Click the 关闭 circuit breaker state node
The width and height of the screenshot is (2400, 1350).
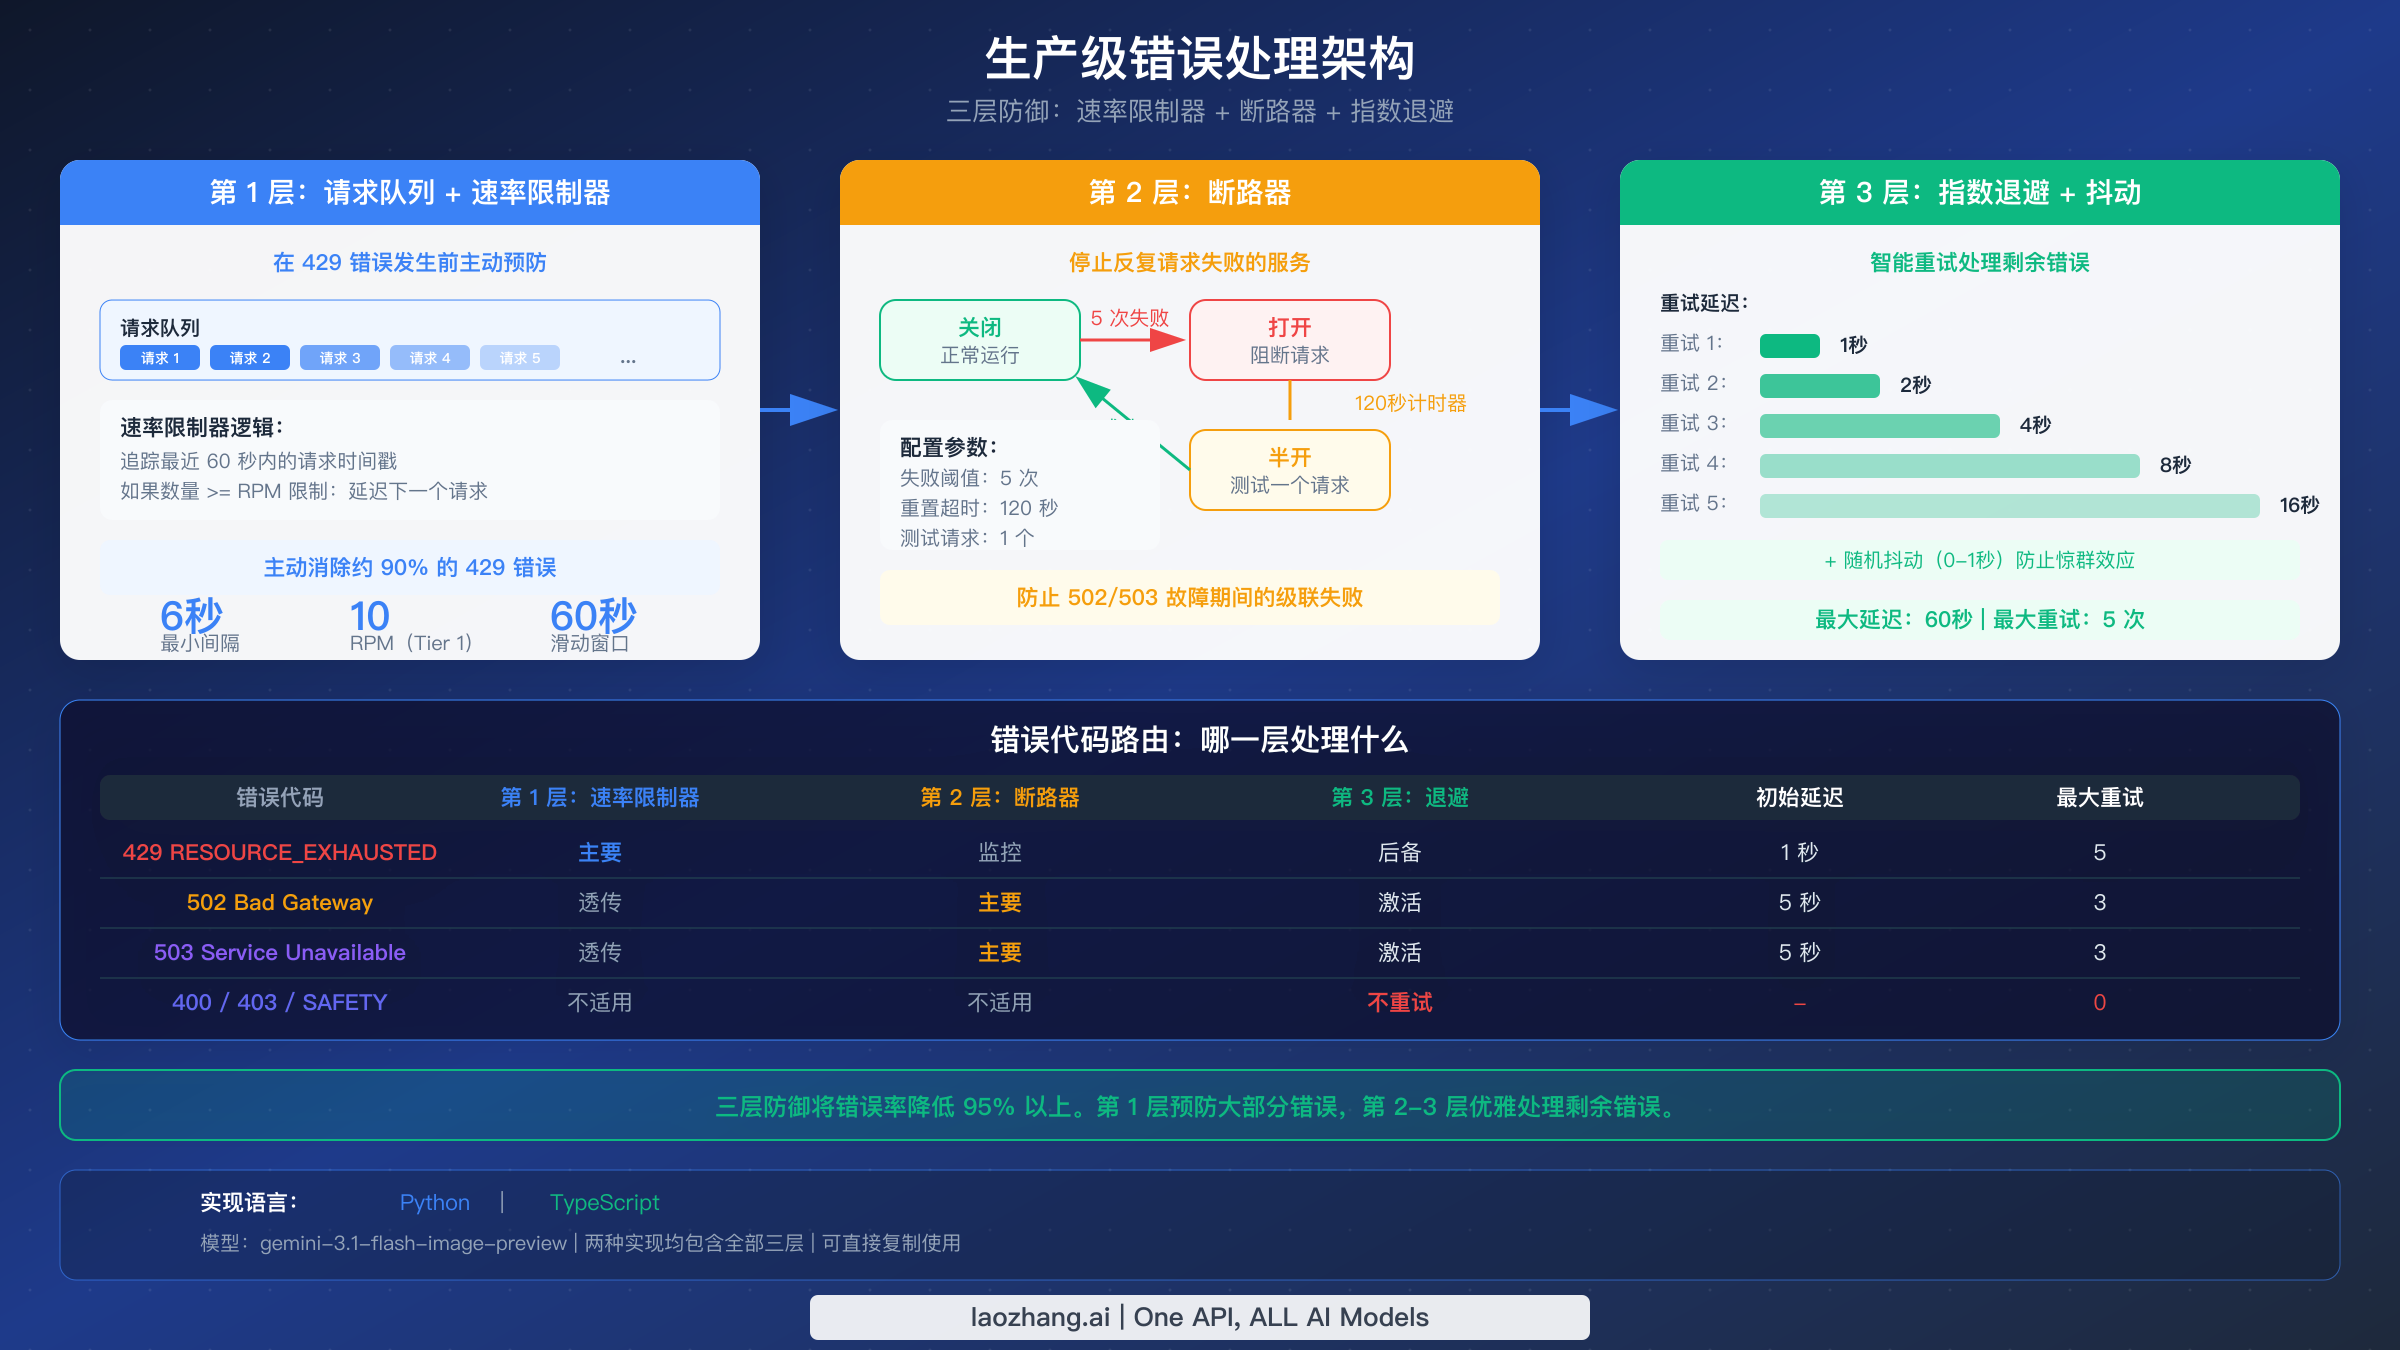click(981, 340)
